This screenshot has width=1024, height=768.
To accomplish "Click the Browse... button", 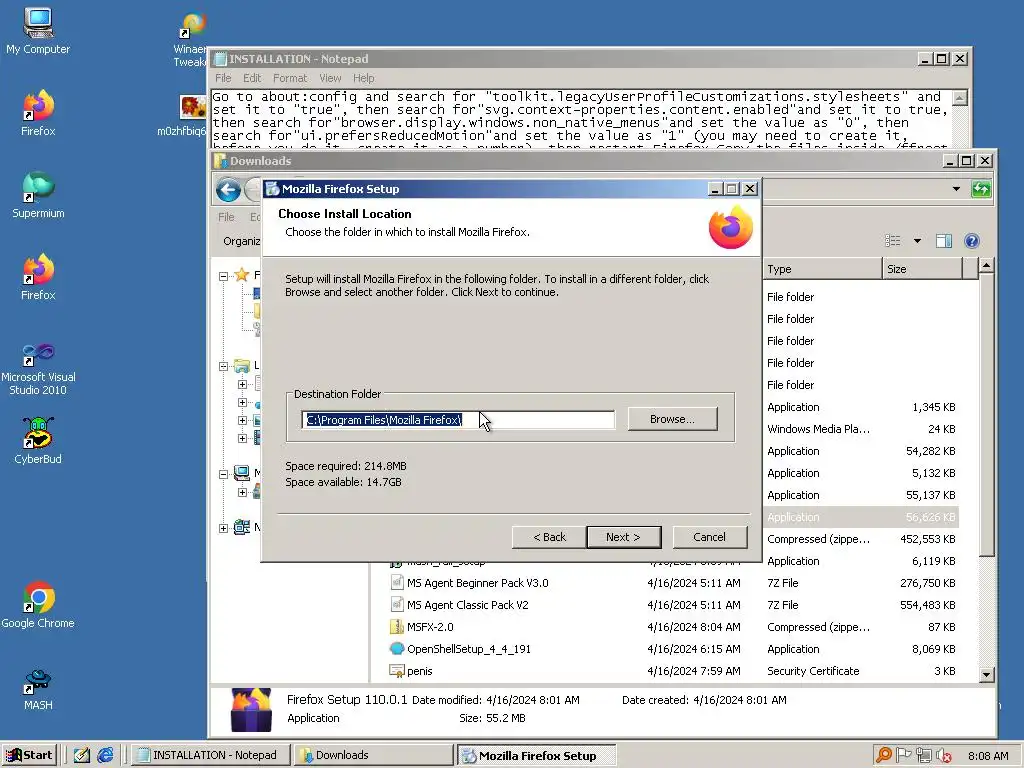I will tap(673, 419).
